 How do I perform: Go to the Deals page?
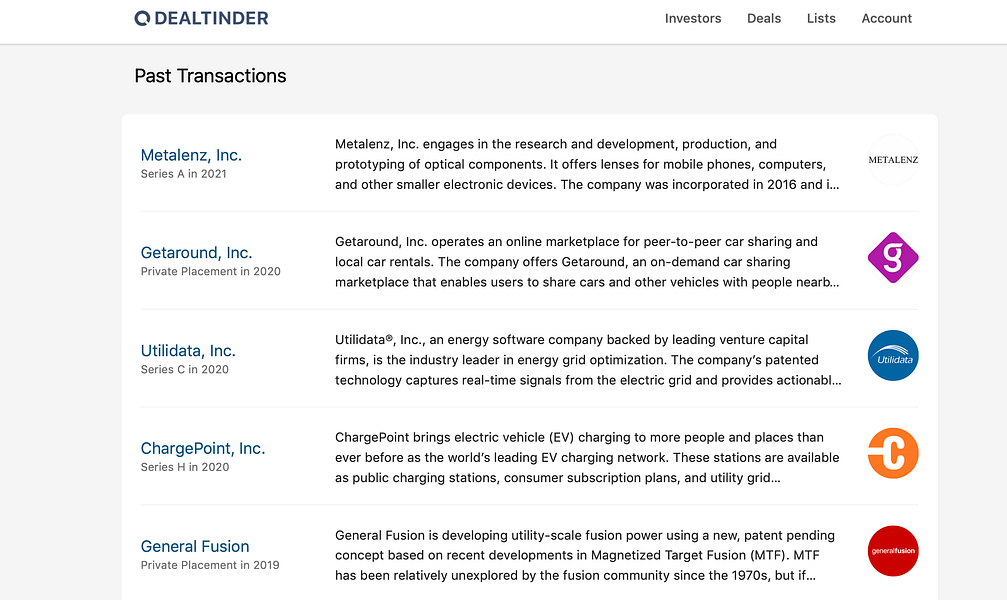(x=764, y=19)
